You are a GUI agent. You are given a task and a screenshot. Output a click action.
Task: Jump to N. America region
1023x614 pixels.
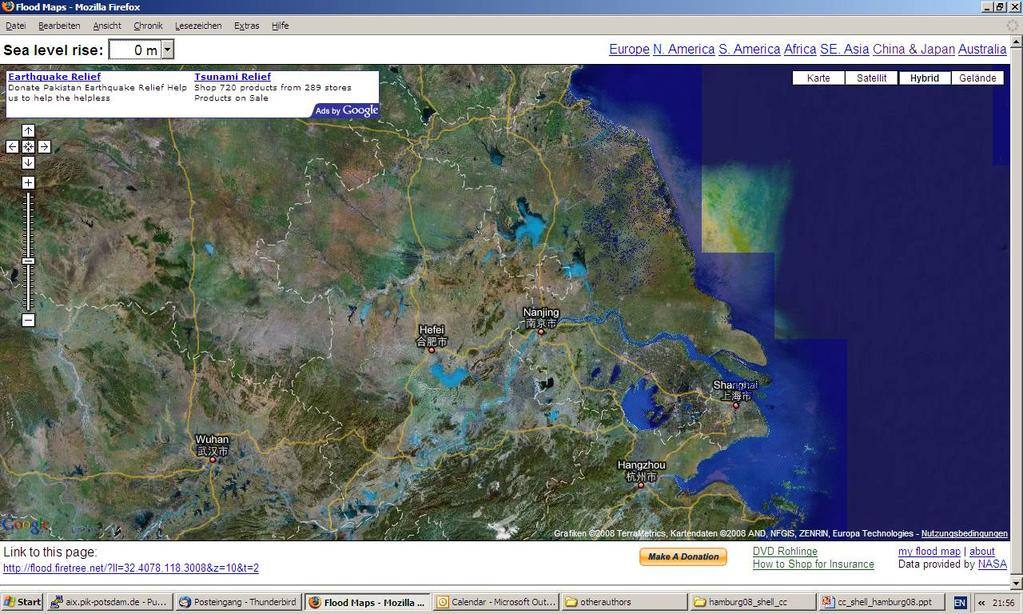pos(684,49)
